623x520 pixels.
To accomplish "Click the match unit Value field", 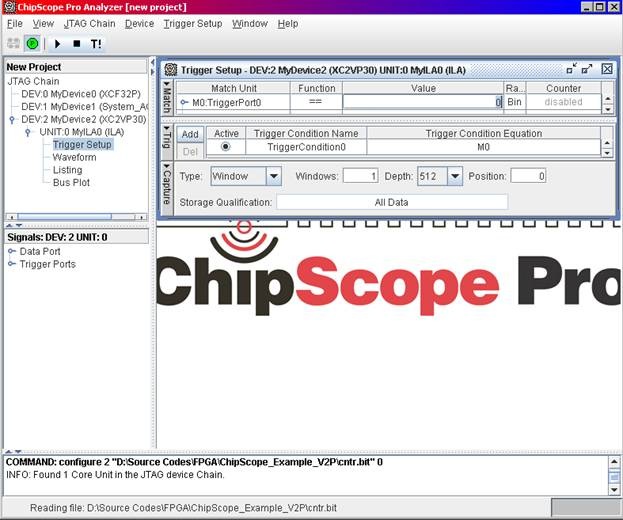I will click(423, 102).
